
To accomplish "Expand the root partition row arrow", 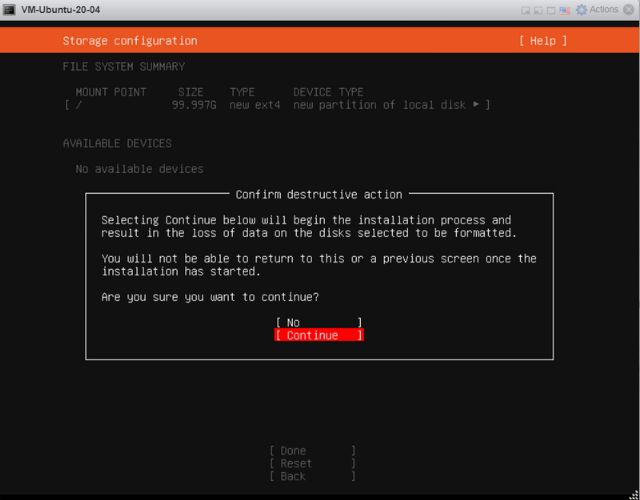I will 476,104.
